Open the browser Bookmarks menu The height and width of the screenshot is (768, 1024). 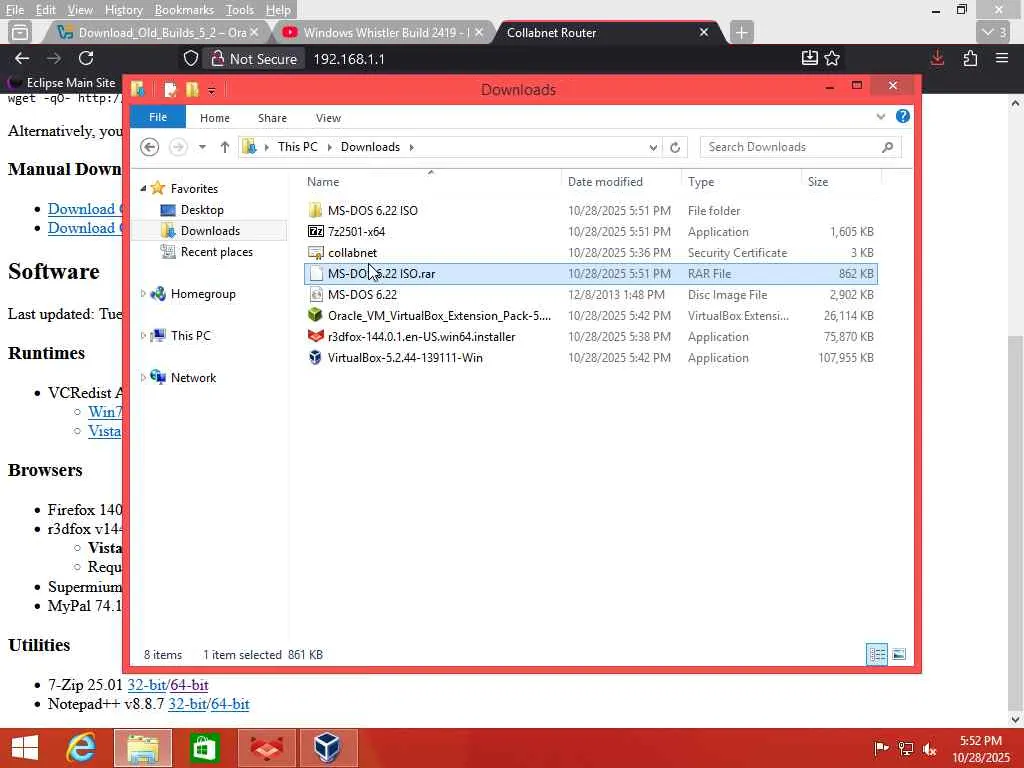point(184,10)
